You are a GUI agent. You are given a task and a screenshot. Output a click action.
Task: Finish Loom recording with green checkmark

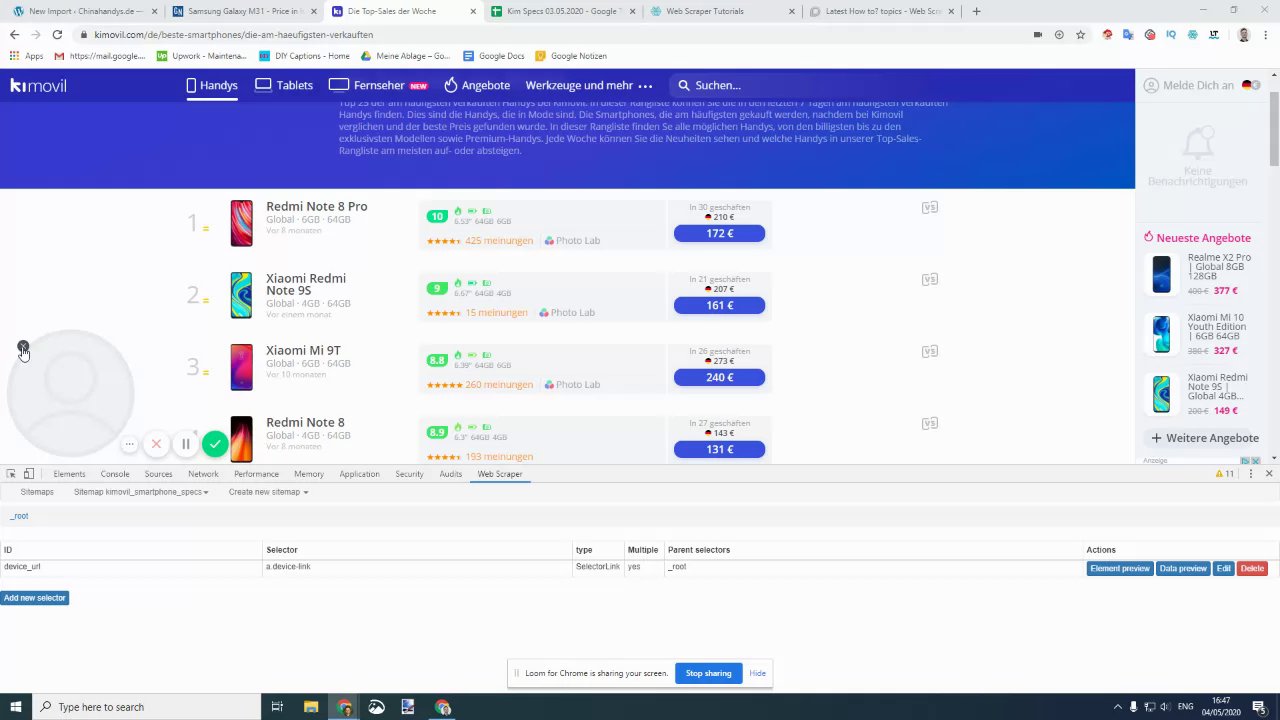[x=215, y=444]
